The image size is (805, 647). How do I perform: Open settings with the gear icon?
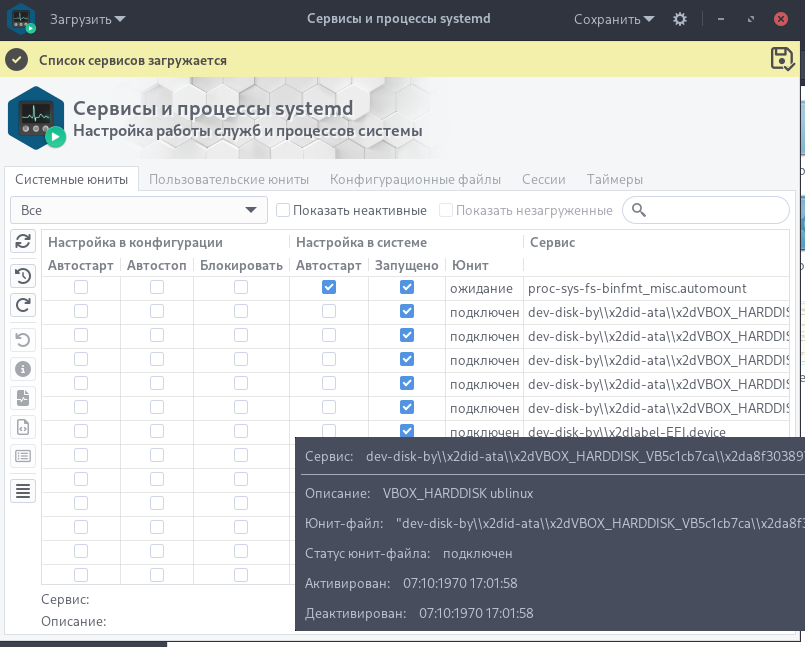[680, 19]
